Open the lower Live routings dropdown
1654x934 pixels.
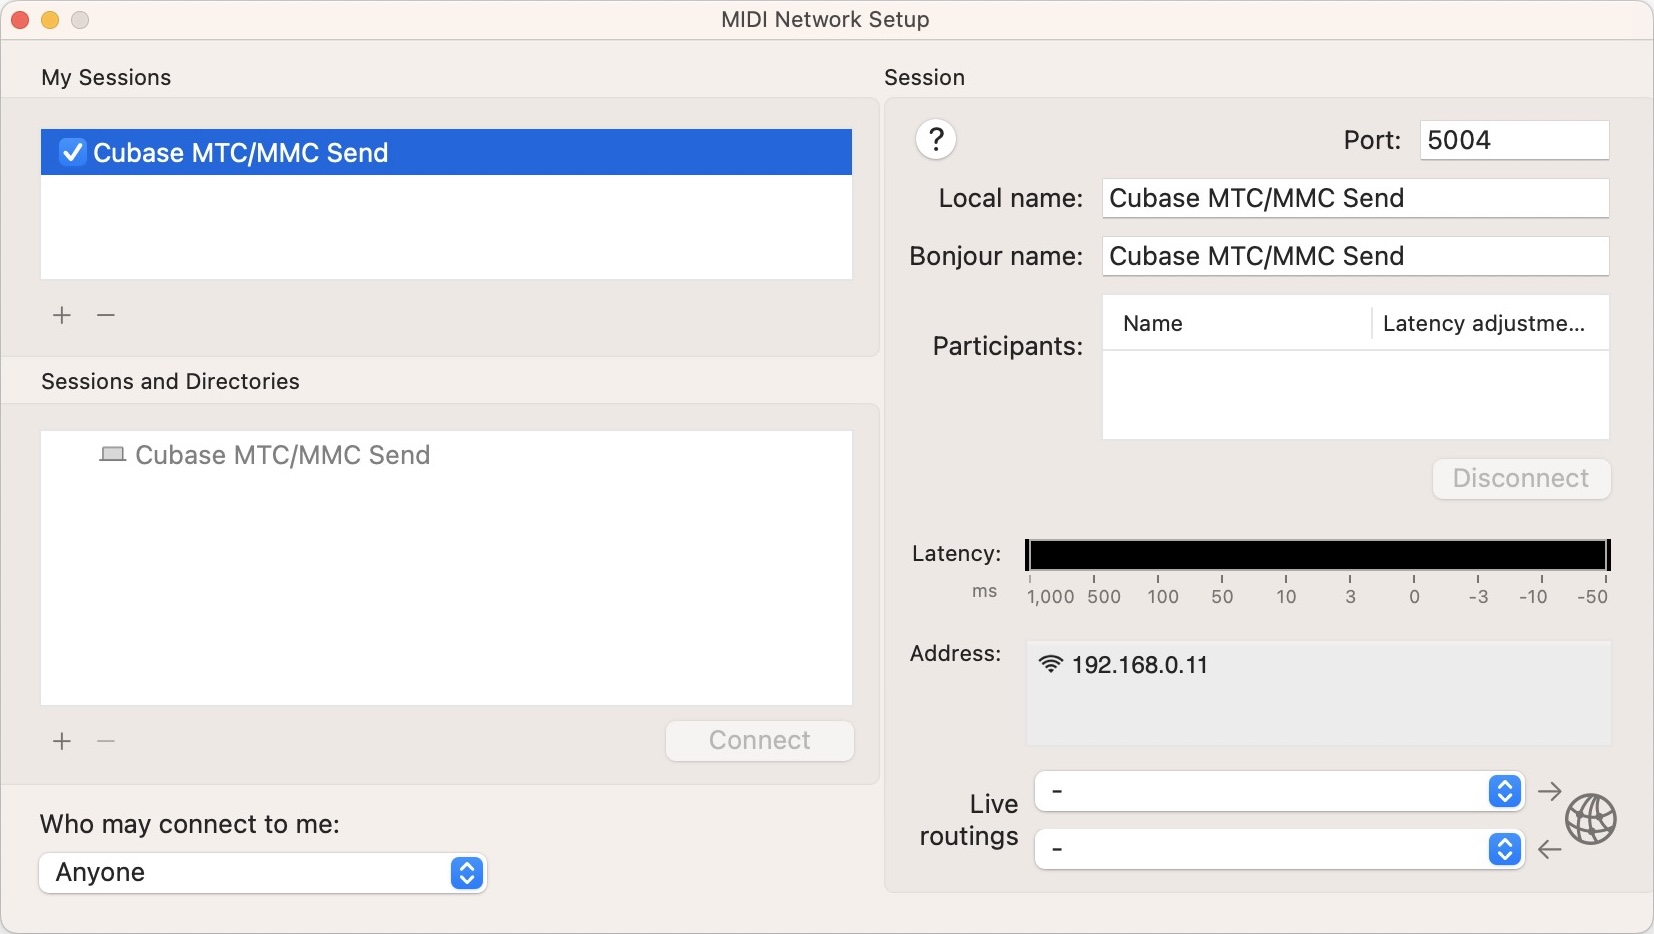click(x=1279, y=850)
